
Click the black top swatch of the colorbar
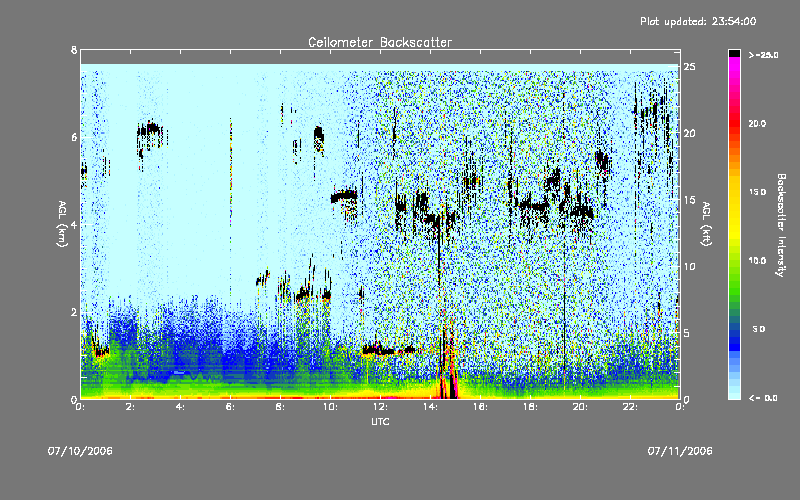(734, 53)
